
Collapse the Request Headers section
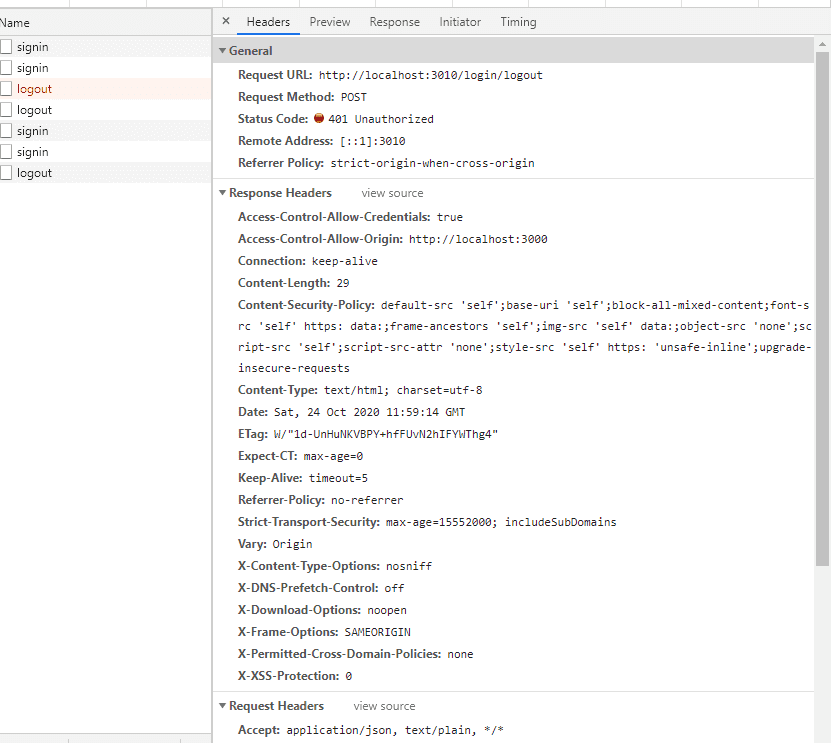[222, 706]
